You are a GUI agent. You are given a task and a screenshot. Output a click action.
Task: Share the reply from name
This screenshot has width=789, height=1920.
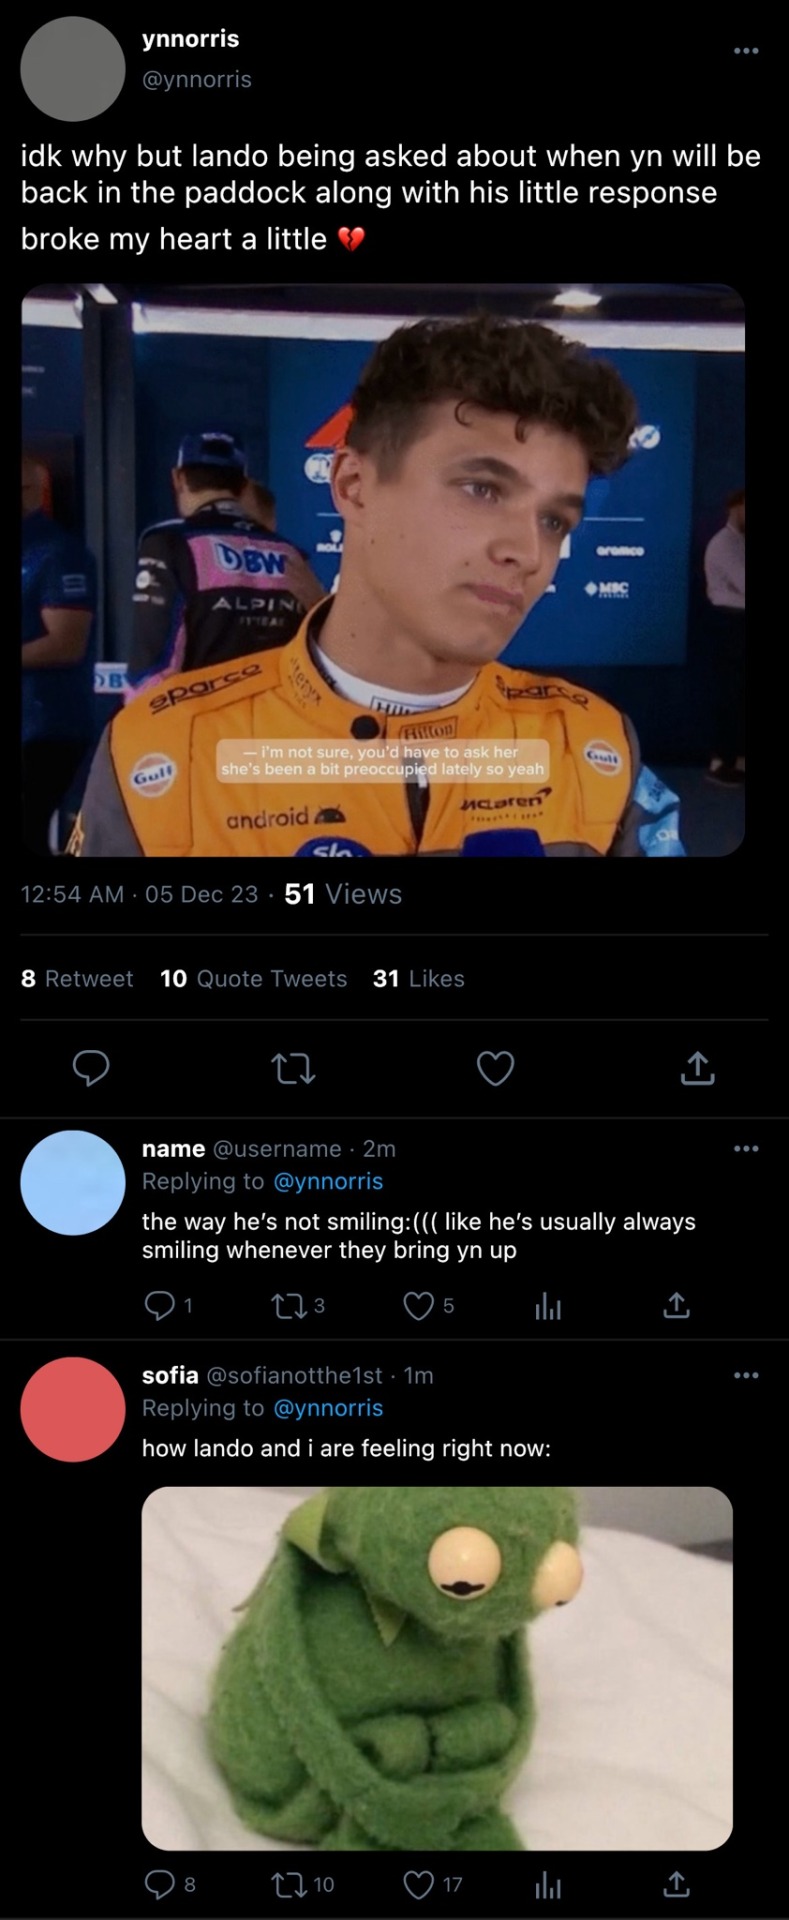point(677,1305)
